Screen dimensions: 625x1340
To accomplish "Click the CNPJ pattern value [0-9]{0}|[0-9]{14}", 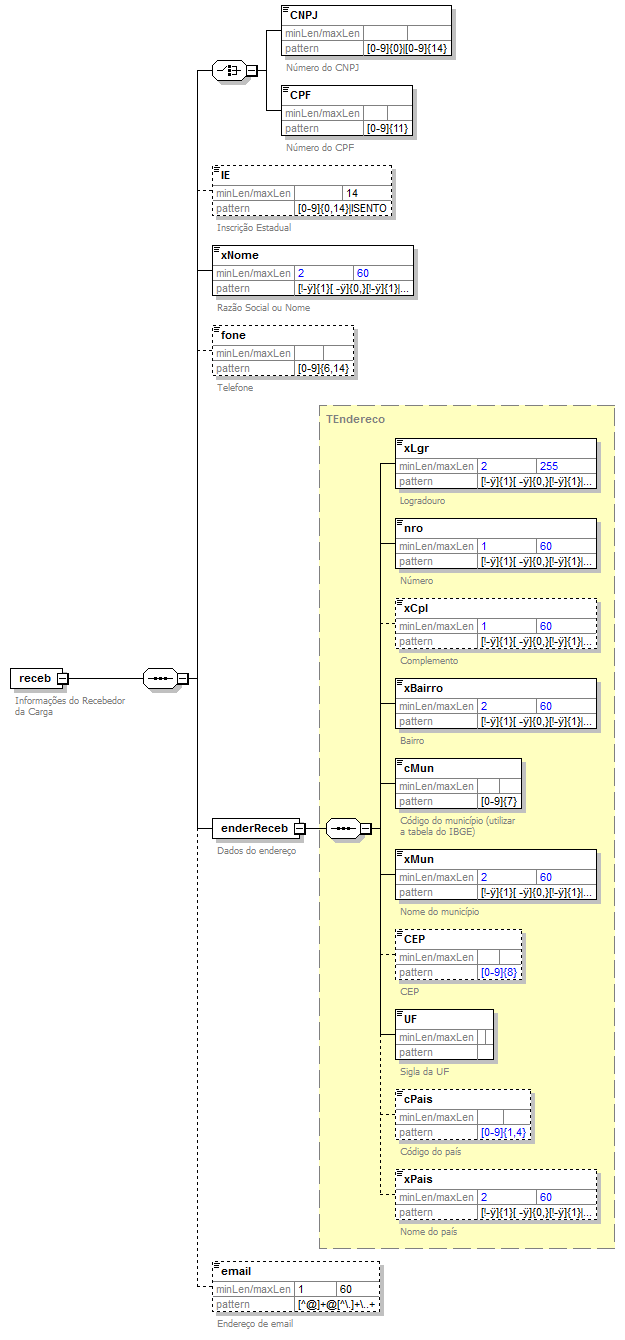I will click(x=407, y=48).
